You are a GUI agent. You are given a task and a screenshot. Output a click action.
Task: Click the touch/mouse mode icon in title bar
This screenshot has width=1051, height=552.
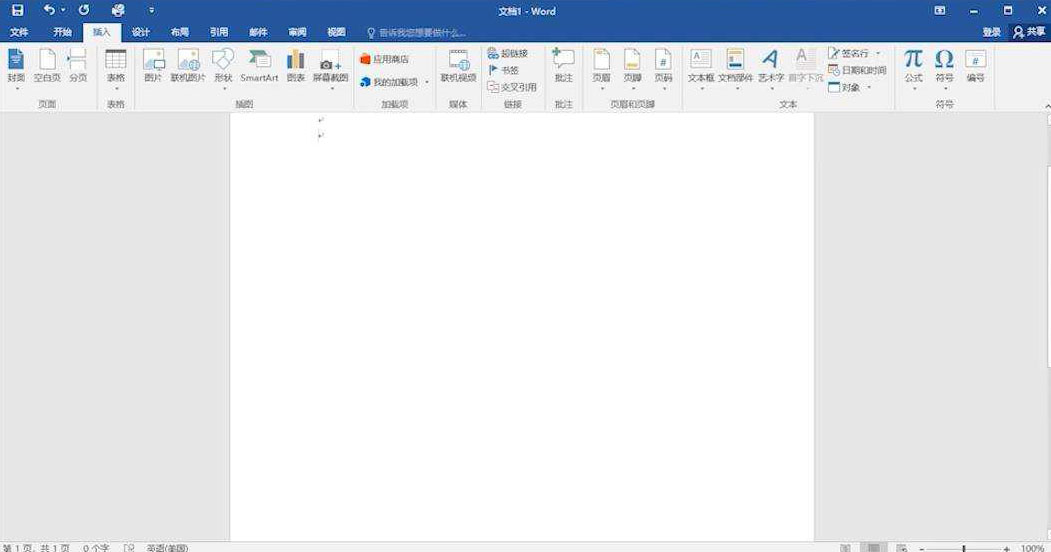pos(118,10)
